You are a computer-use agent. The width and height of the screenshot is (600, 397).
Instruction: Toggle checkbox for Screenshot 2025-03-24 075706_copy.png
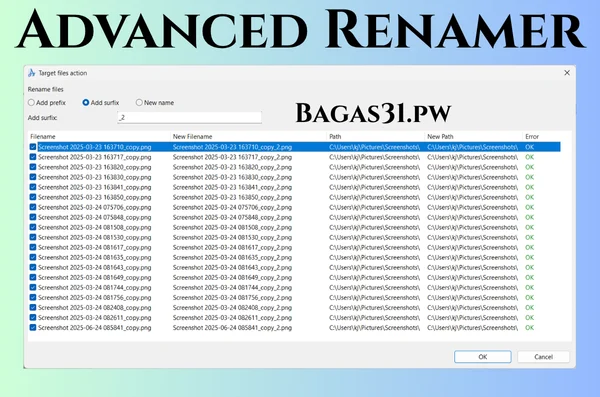(33, 207)
